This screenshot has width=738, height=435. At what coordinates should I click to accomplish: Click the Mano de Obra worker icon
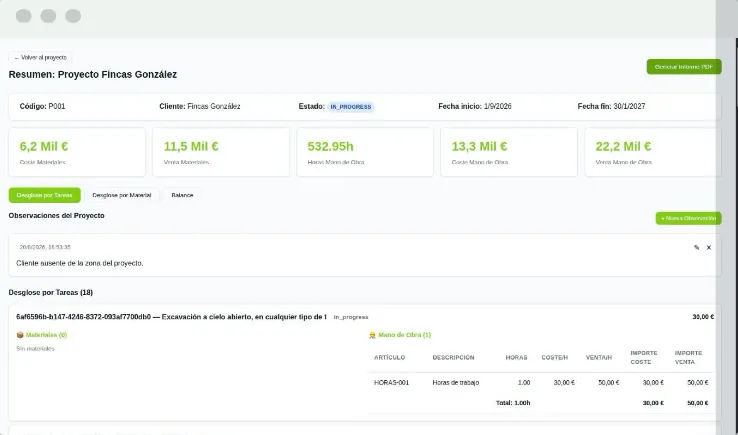(372, 335)
